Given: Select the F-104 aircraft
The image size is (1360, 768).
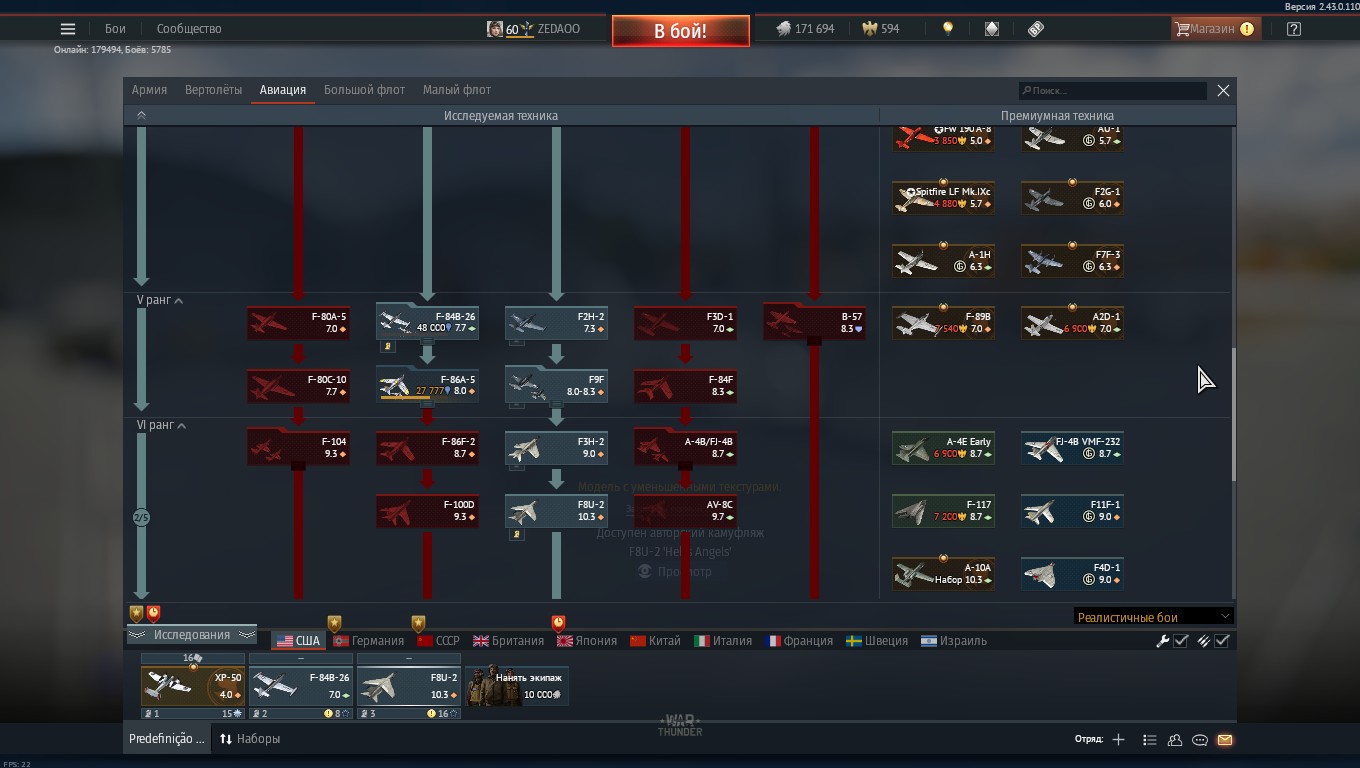Looking at the screenshot, I should coord(298,448).
